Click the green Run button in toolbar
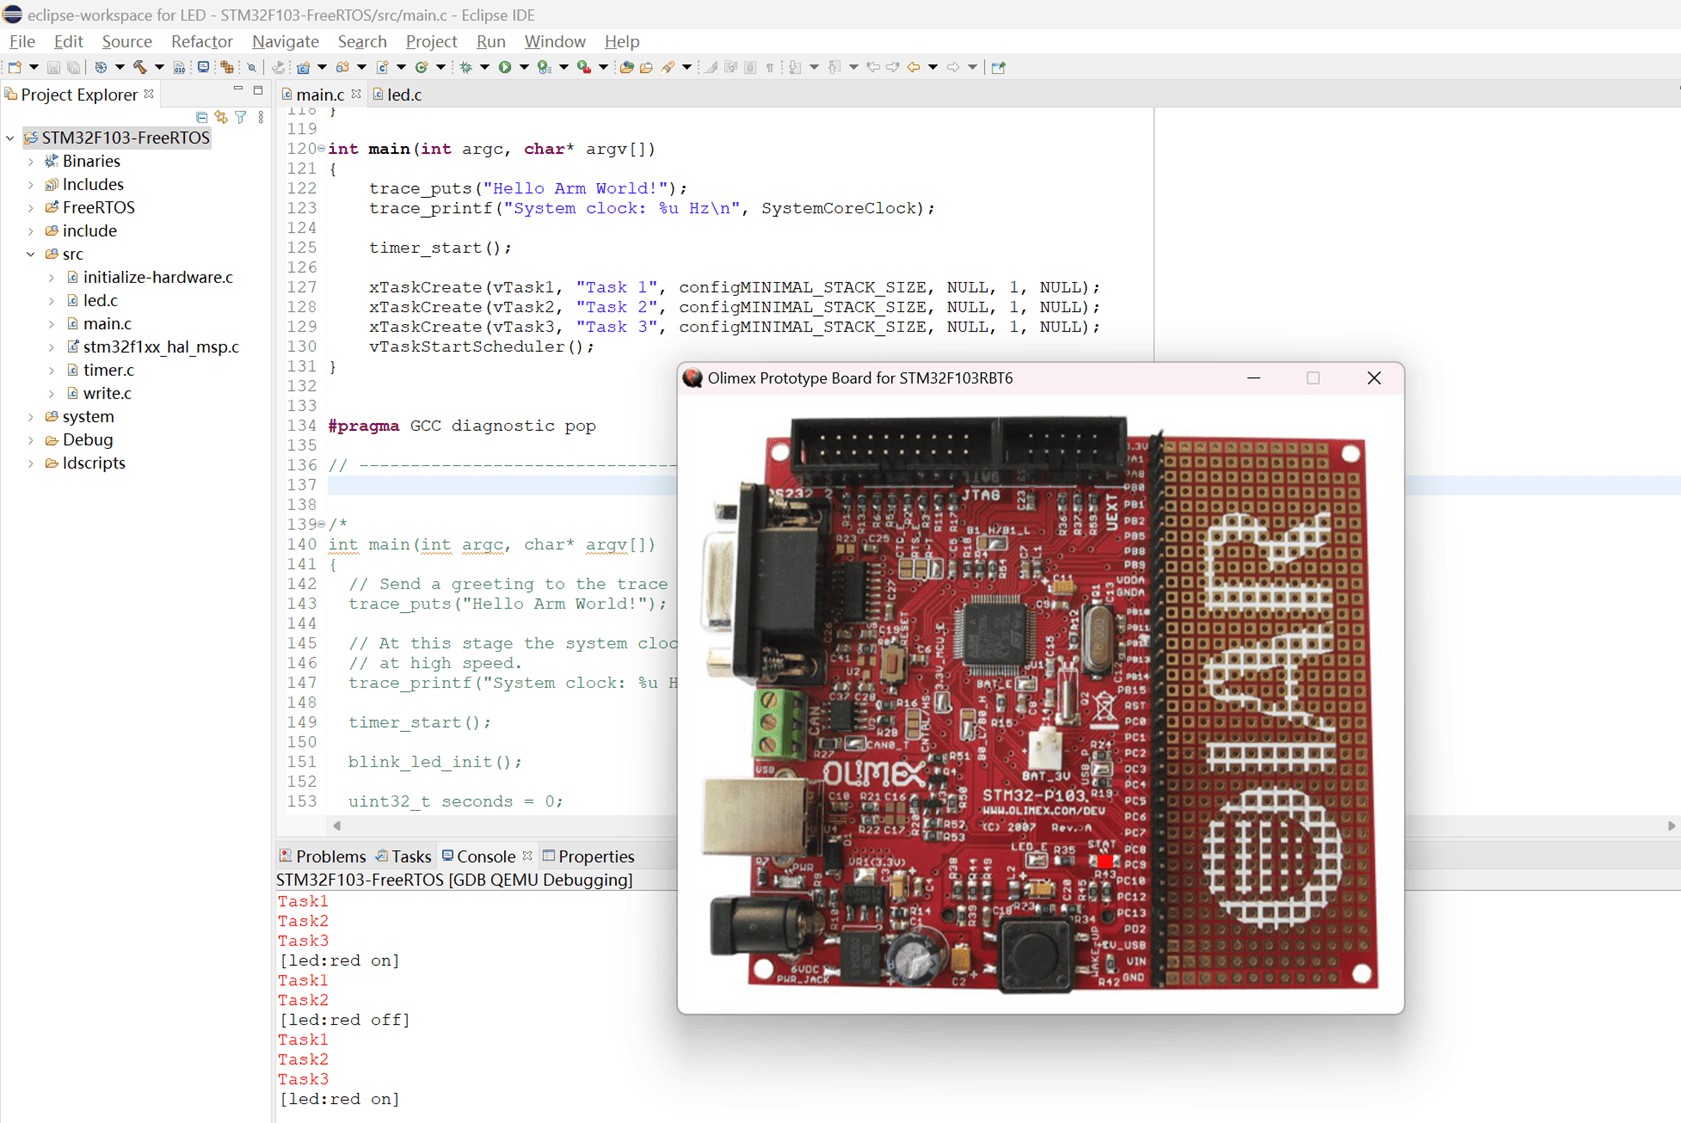The width and height of the screenshot is (1681, 1123). (505, 67)
